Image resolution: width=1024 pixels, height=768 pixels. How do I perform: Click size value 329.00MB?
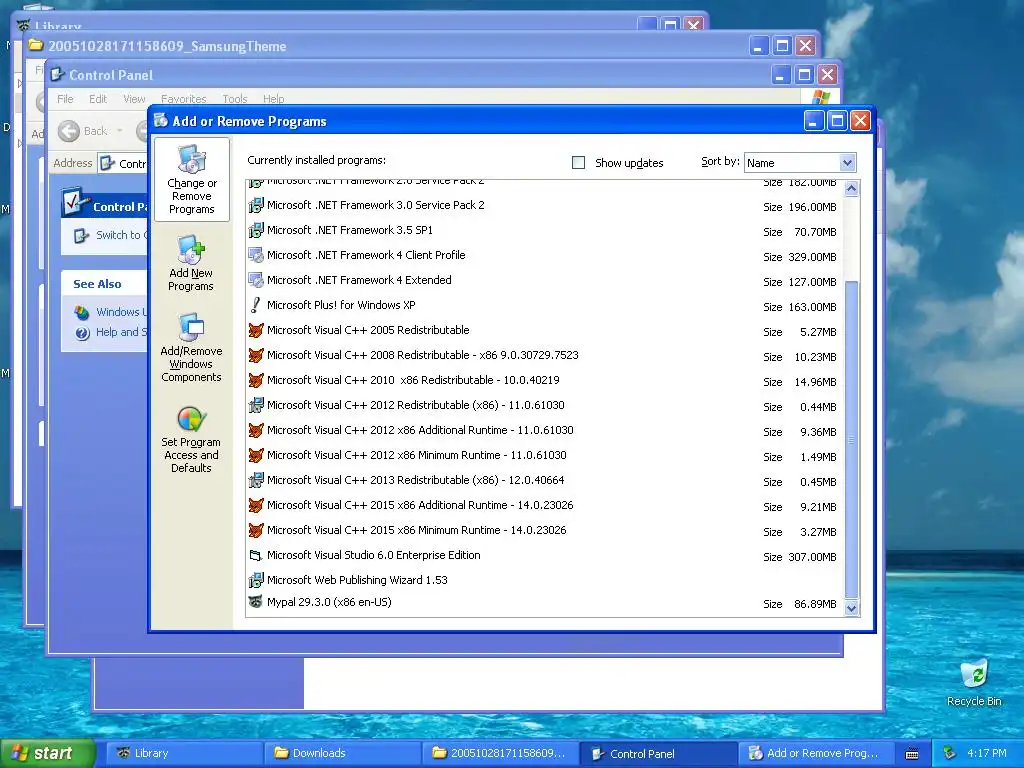coord(812,257)
